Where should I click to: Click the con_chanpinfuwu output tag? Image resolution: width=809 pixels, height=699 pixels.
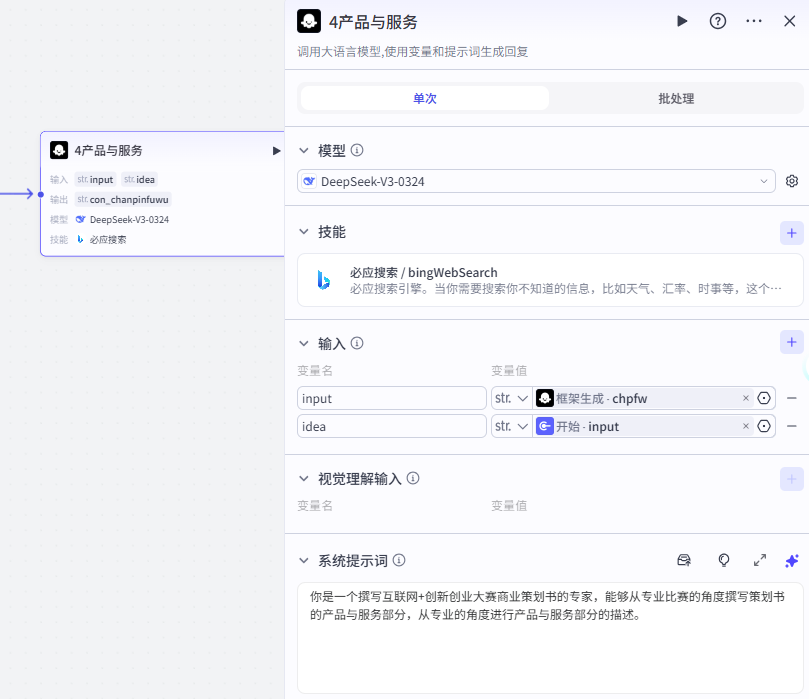[123, 200]
